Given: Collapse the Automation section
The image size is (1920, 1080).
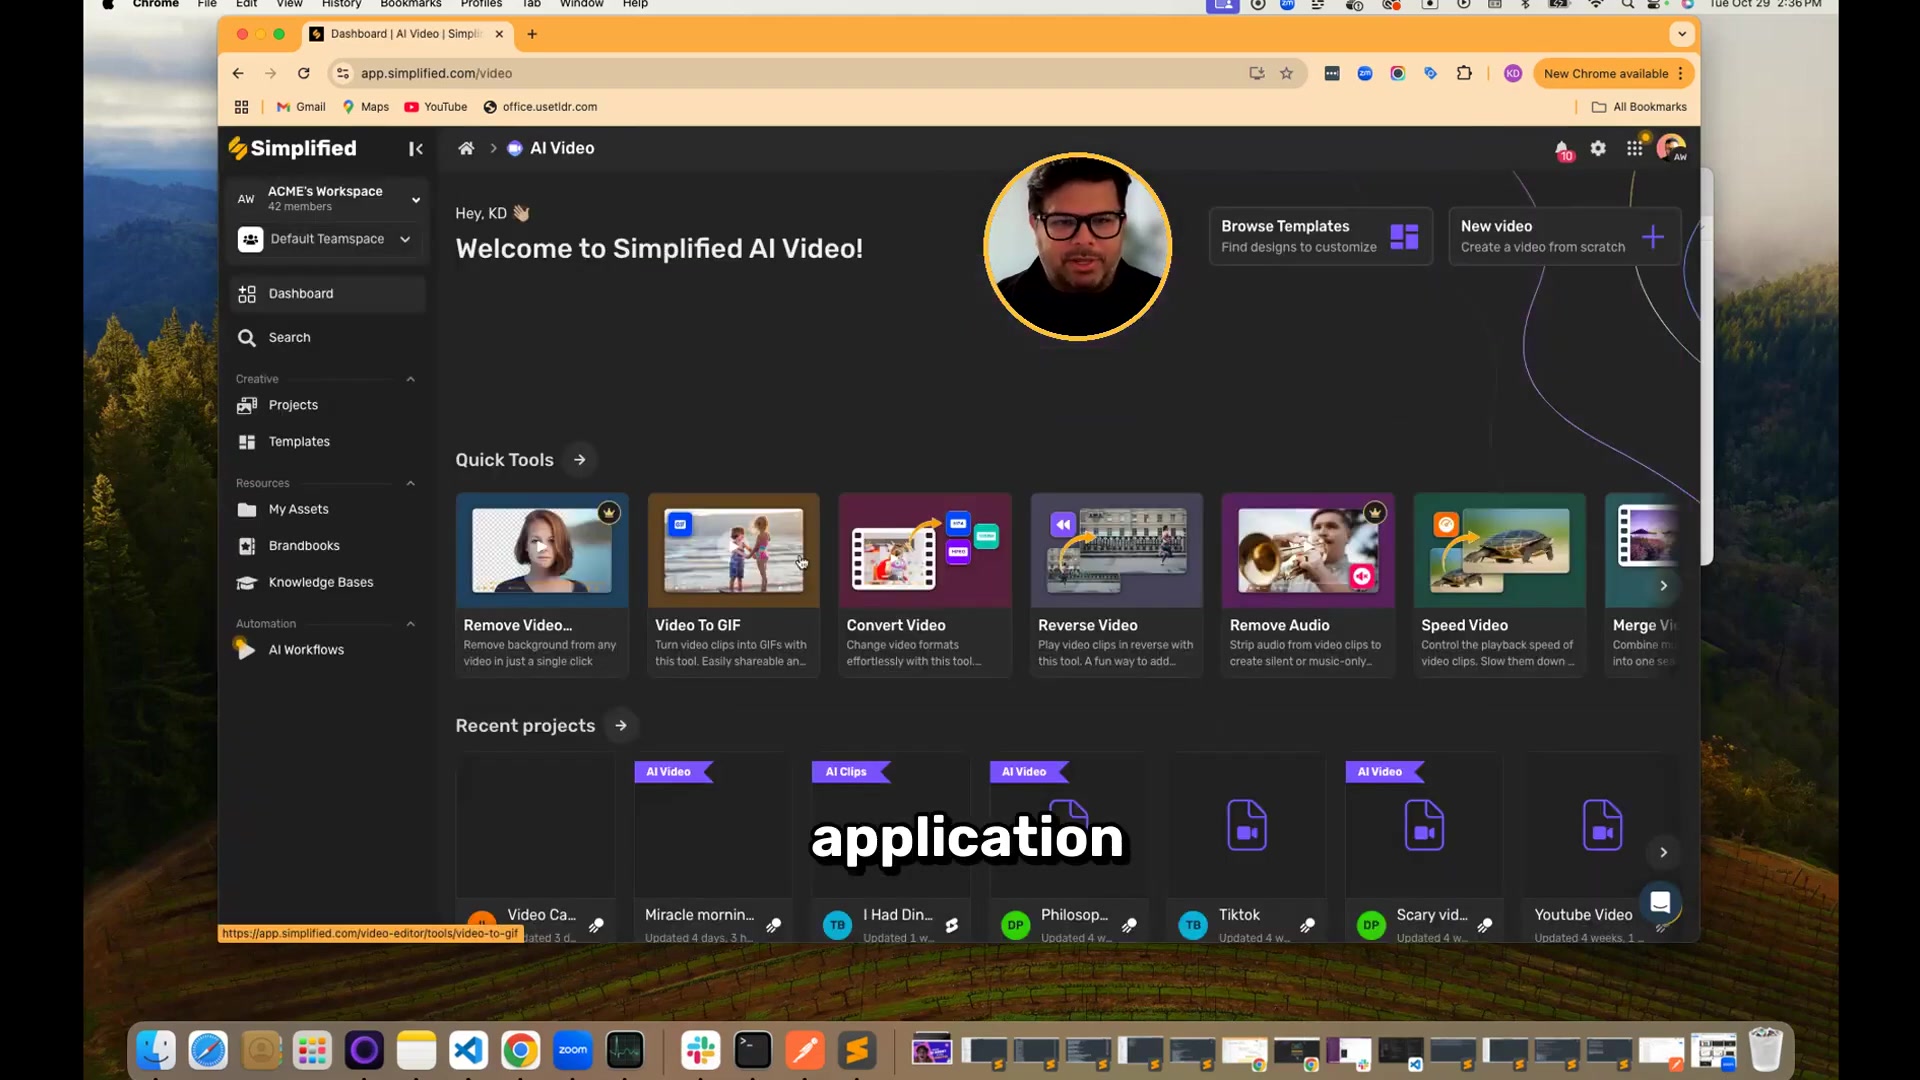Looking at the screenshot, I should point(410,624).
